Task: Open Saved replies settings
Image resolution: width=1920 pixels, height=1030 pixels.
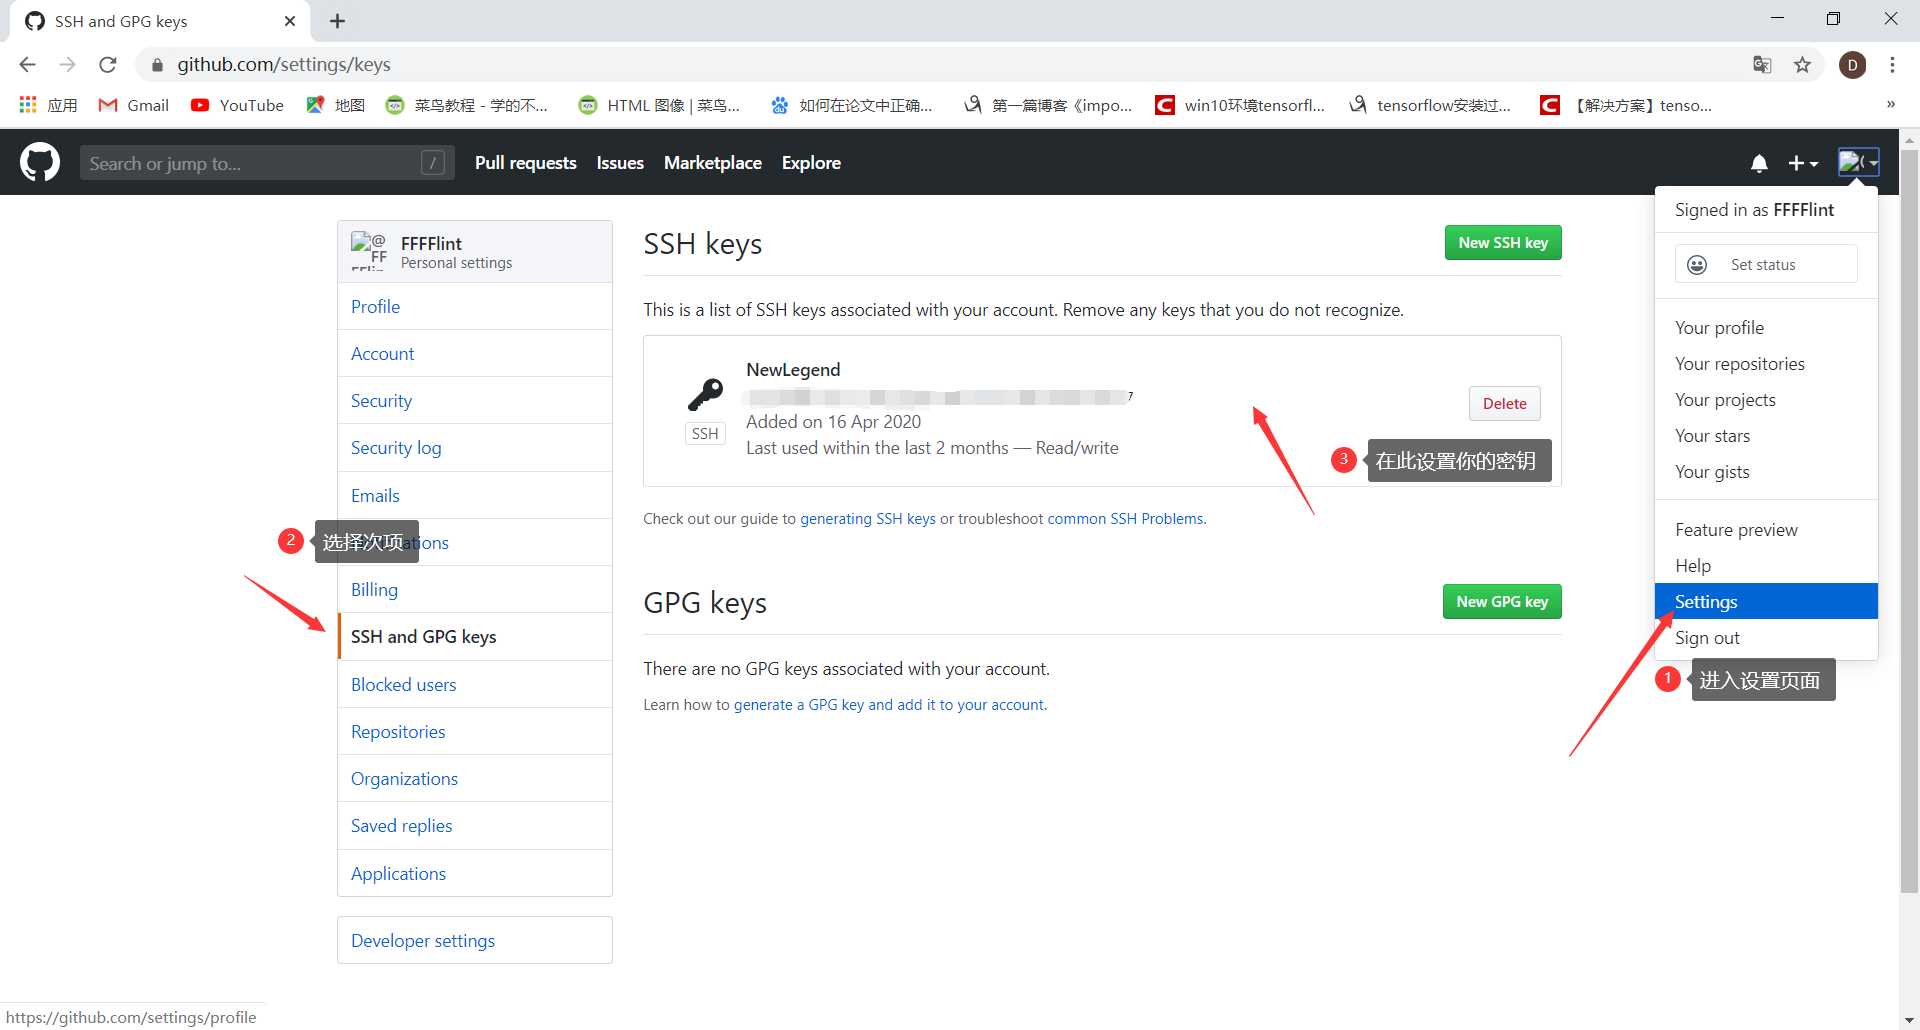Action: (475, 826)
